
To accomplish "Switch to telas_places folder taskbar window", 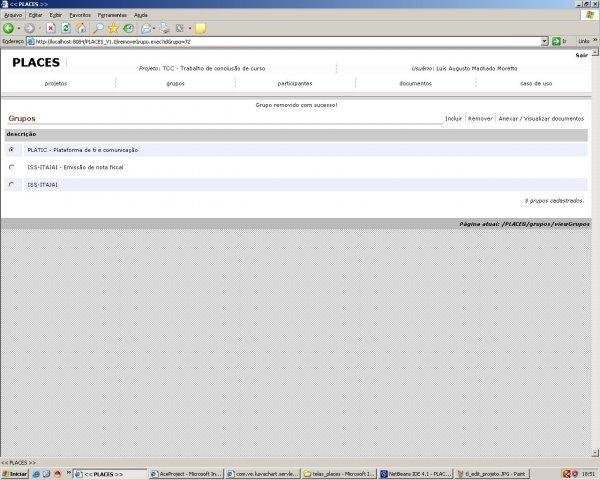I will click(339, 474).
